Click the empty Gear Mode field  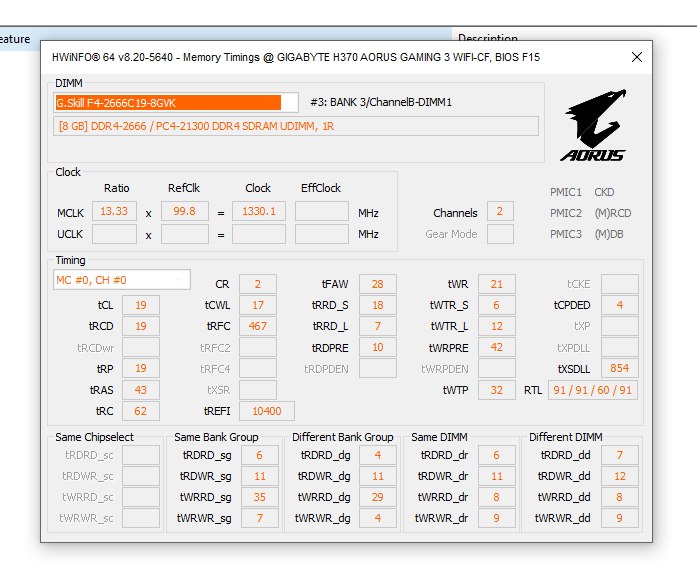point(500,234)
